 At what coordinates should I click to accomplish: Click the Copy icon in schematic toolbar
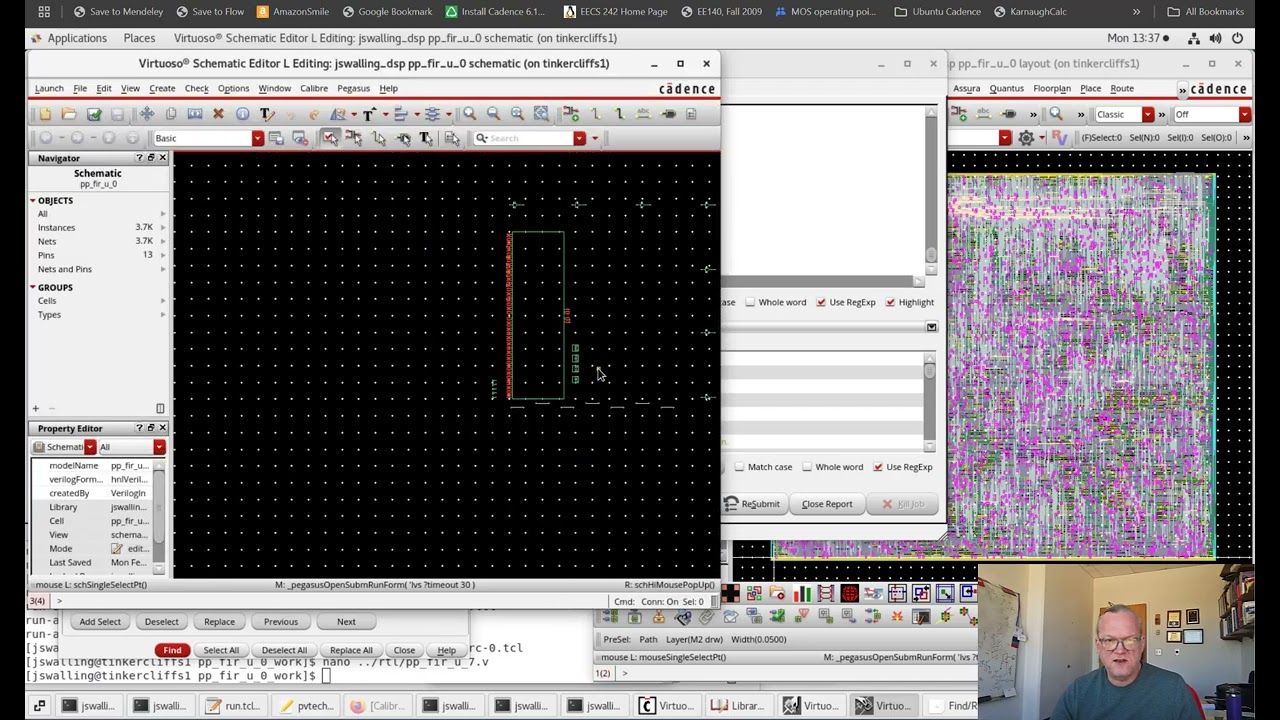[171, 113]
